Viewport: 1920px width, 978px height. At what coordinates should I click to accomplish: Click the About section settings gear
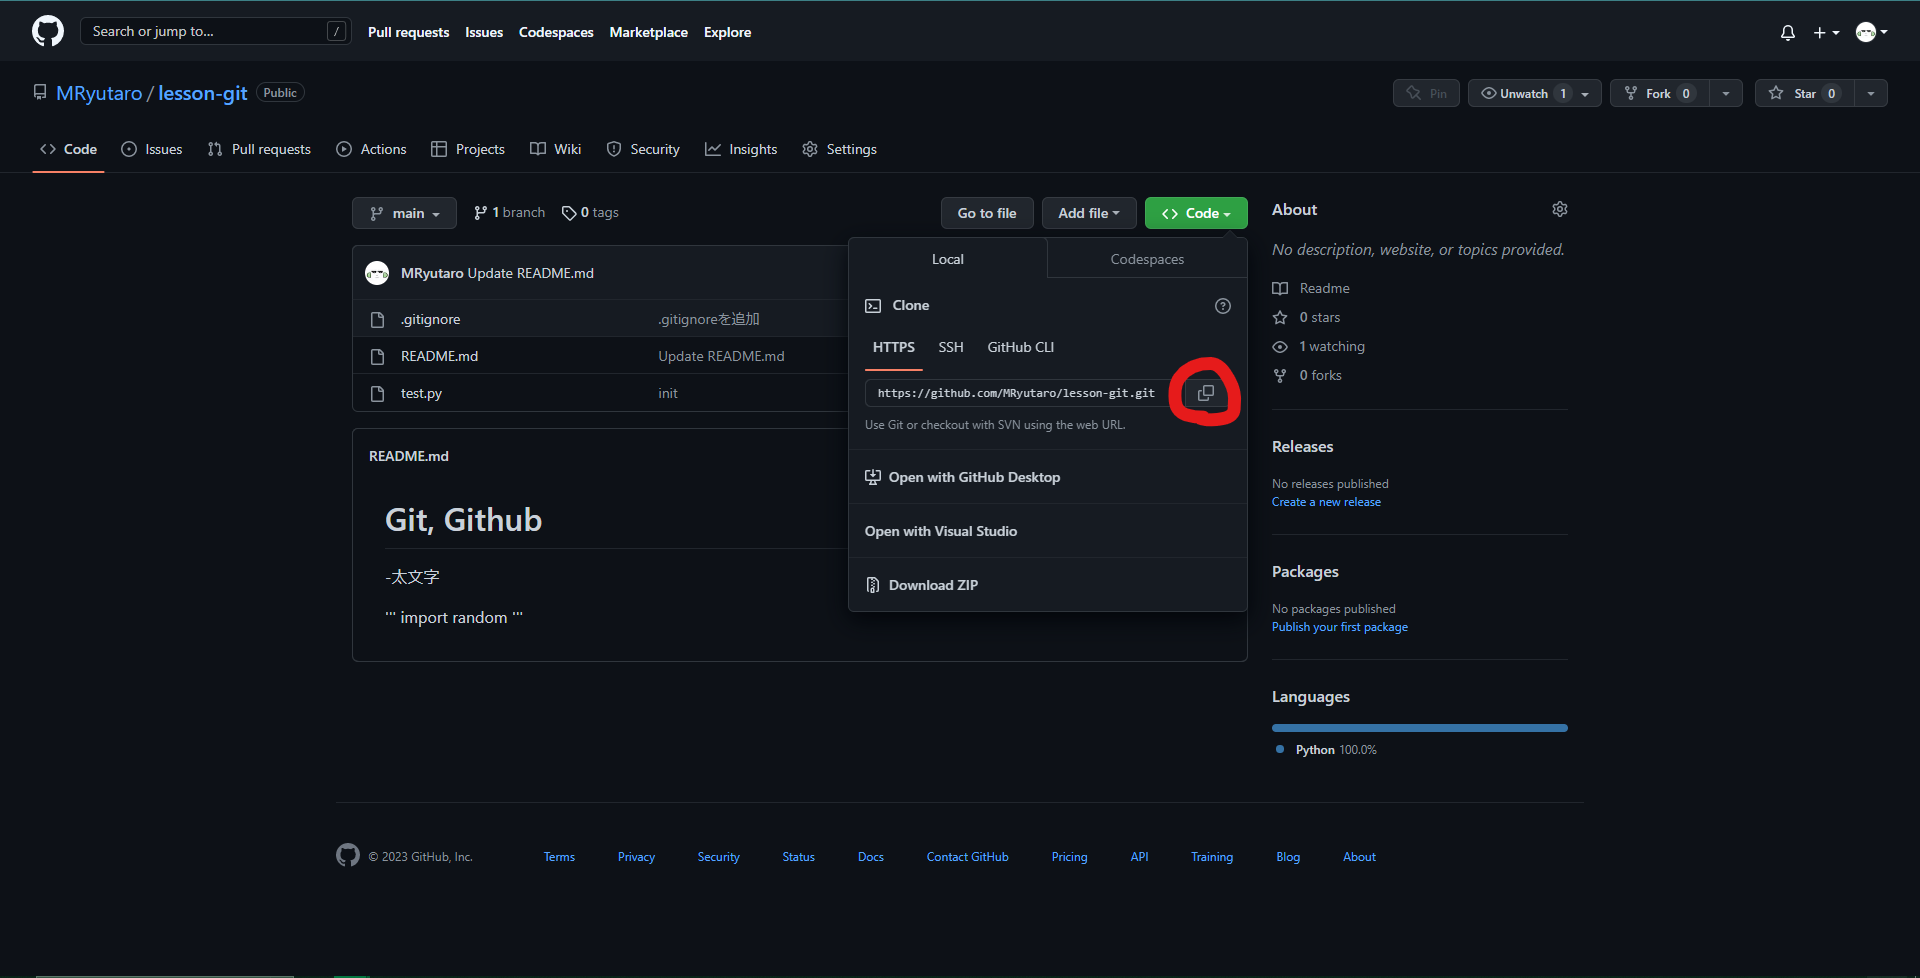click(x=1559, y=209)
